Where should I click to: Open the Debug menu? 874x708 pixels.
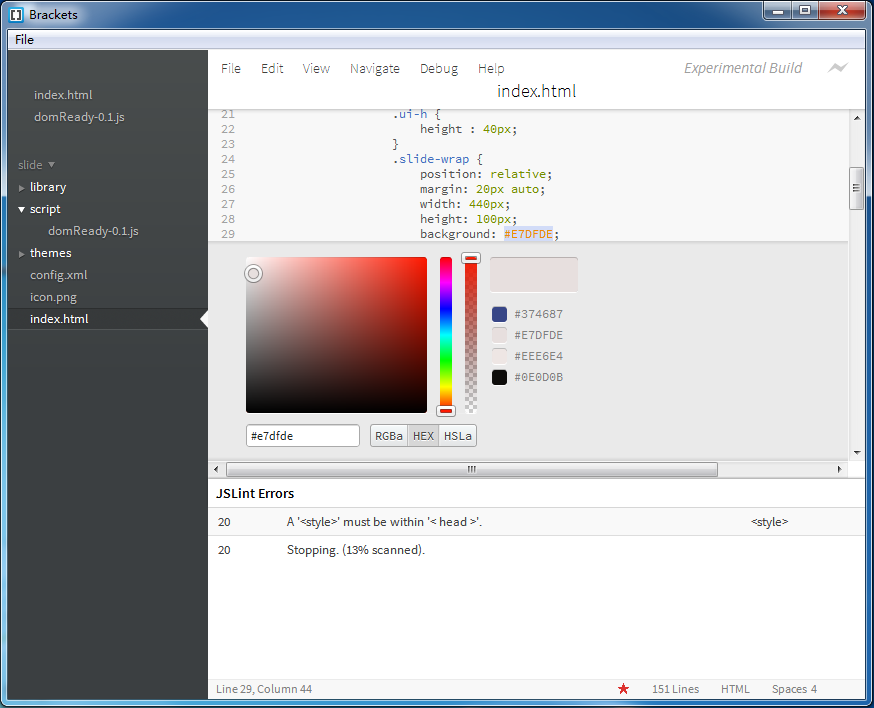coord(438,69)
